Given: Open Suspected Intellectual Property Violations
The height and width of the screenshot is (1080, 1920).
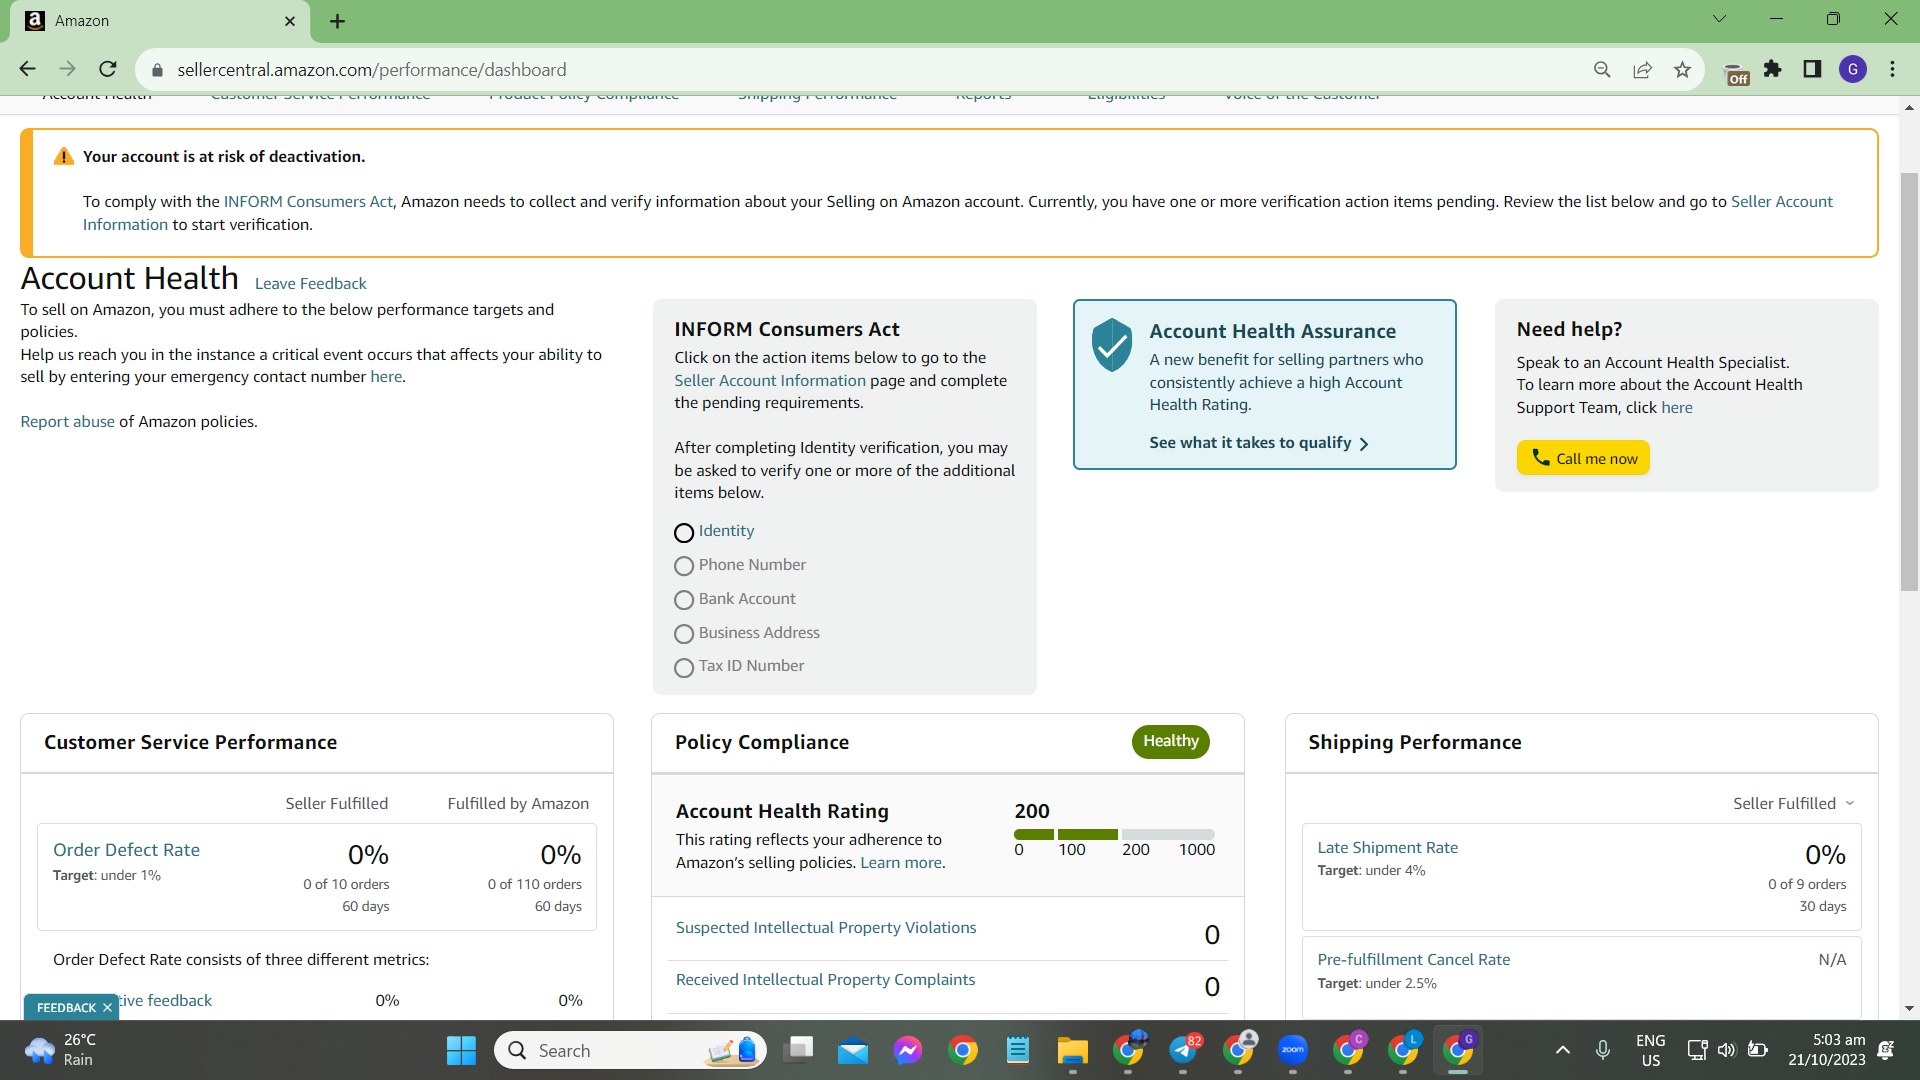Looking at the screenshot, I should [x=826, y=928].
